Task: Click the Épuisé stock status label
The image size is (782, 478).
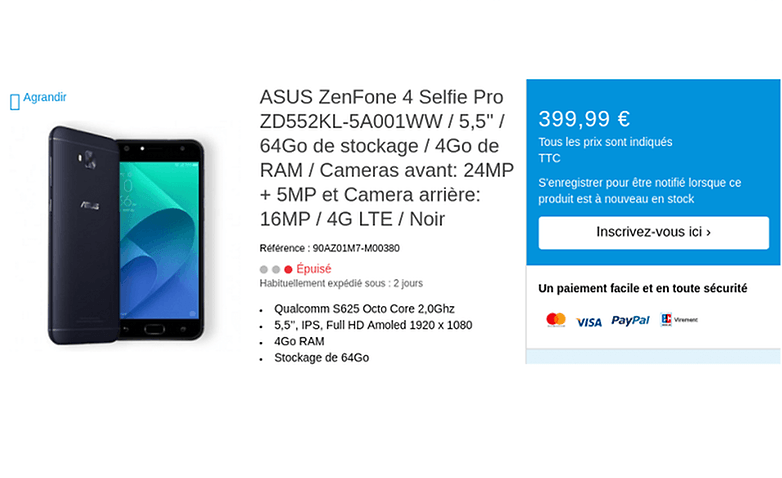Action: [x=314, y=269]
